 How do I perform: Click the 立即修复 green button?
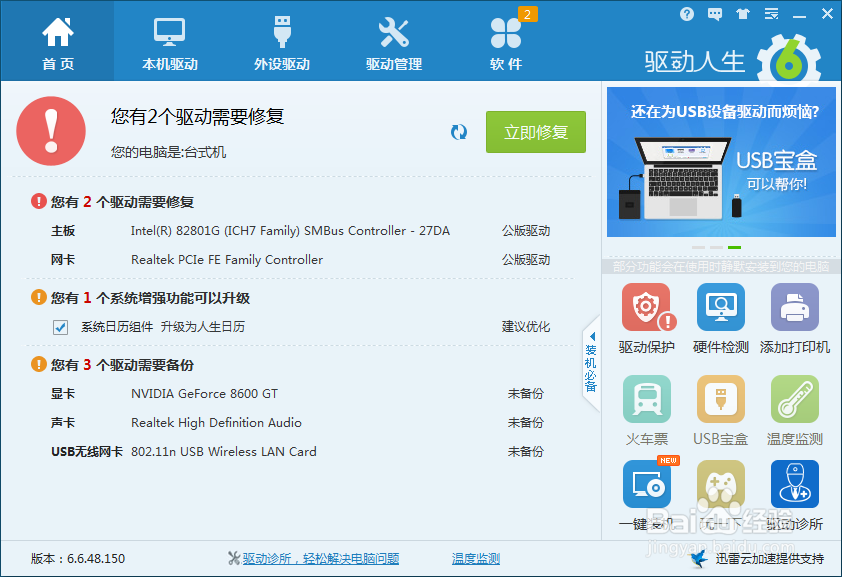(535, 132)
